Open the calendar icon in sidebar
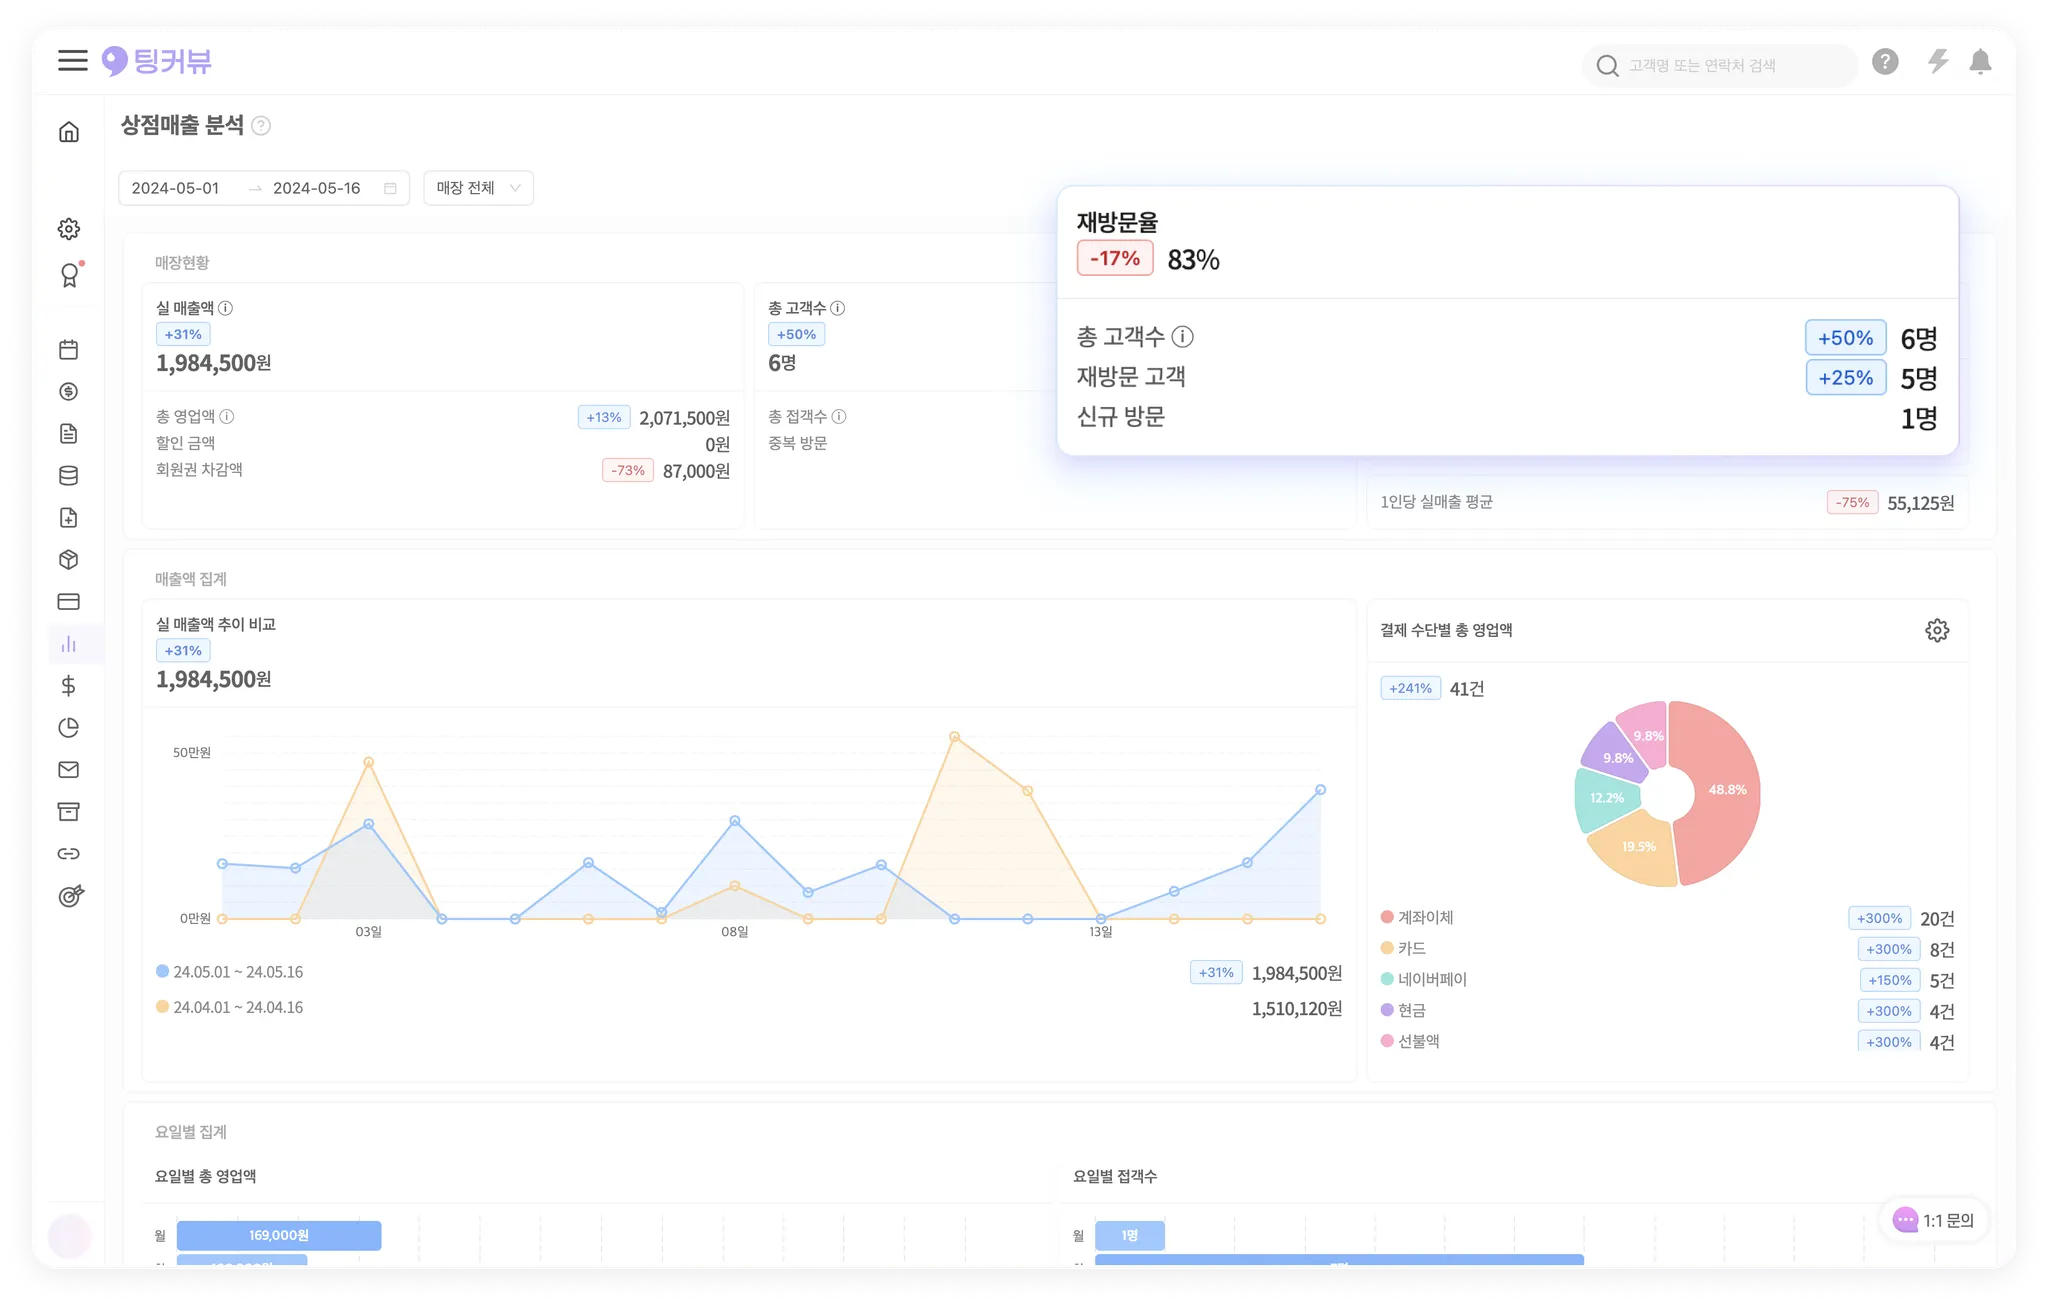 [69, 350]
